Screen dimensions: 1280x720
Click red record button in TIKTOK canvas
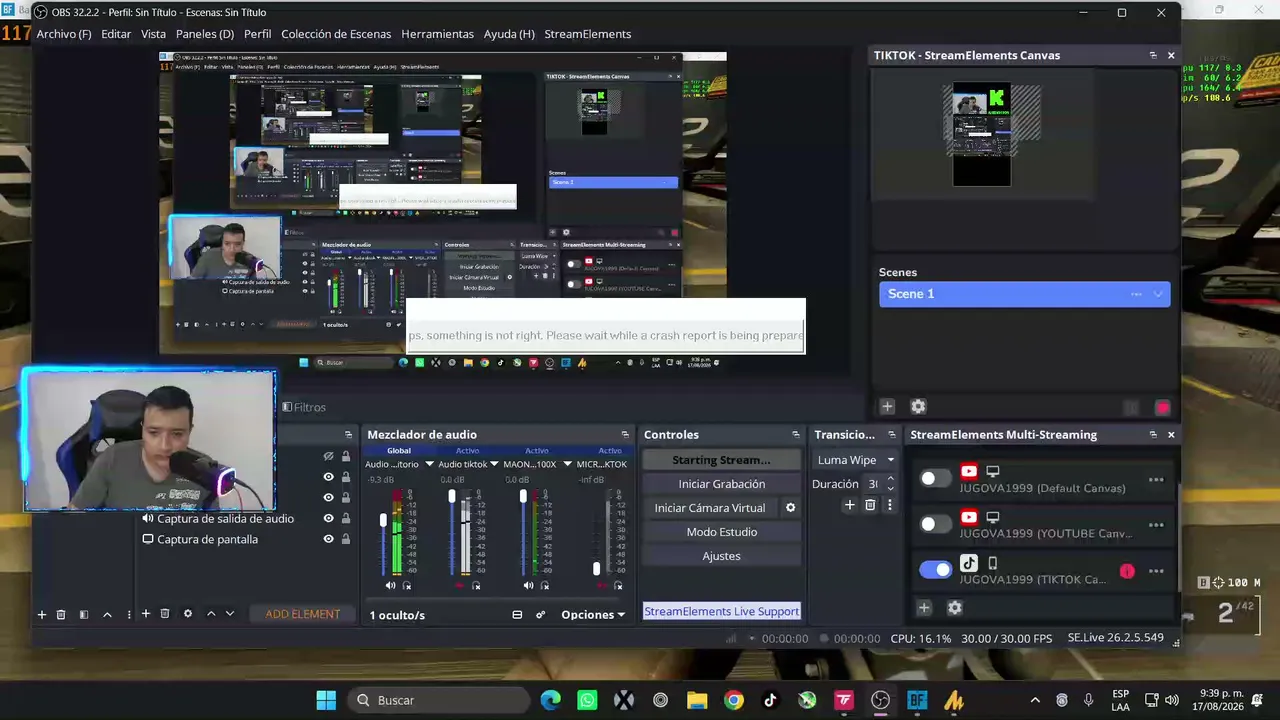[1162, 408]
